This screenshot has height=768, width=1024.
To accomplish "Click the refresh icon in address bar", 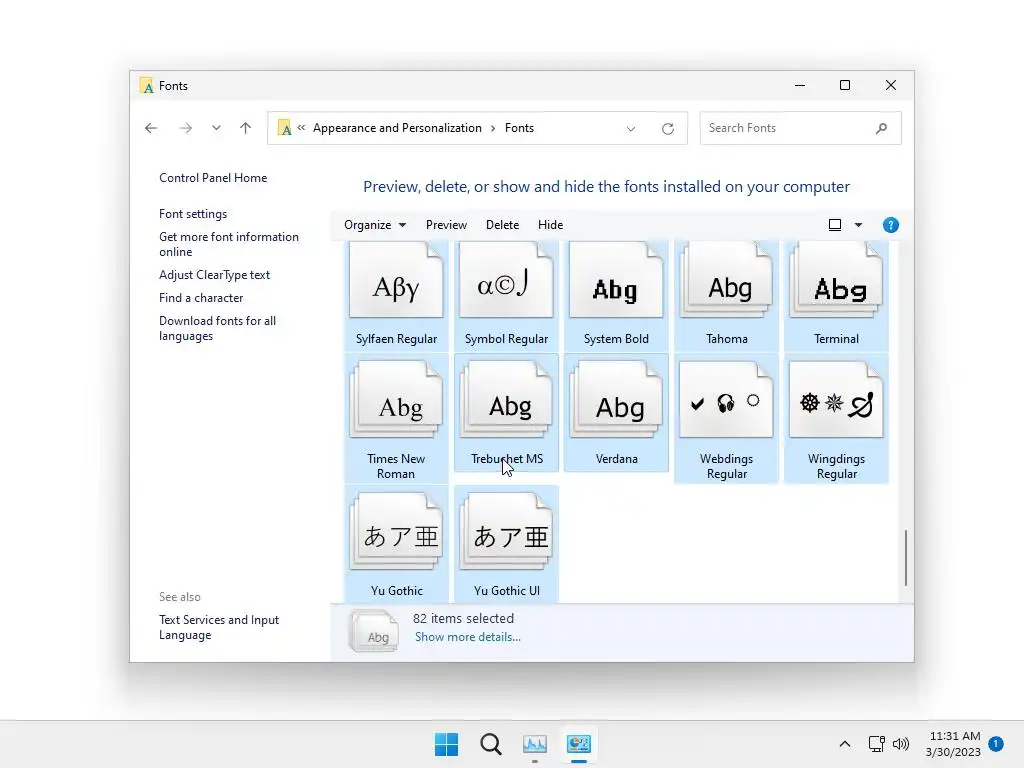I will pos(667,129).
